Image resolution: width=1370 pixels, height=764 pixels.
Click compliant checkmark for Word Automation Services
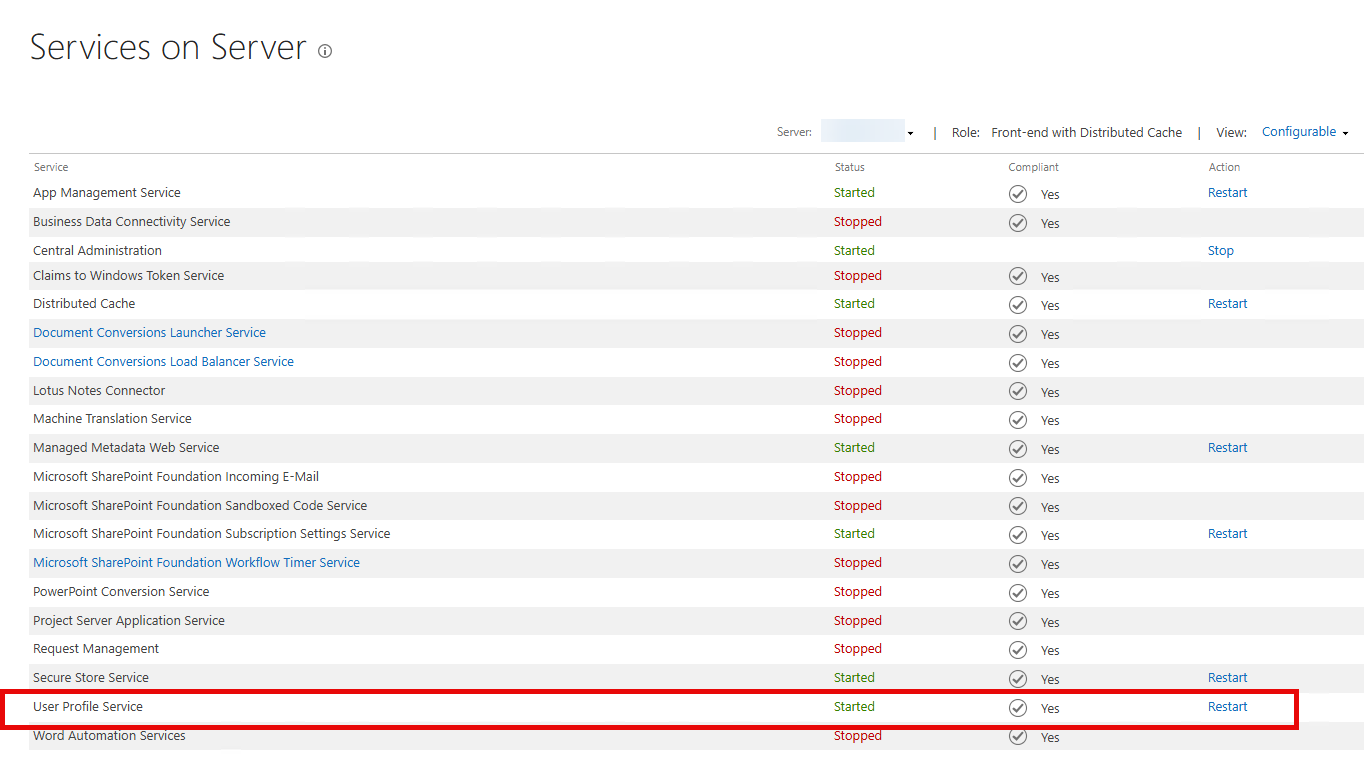pyautogui.click(x=1018, y=737)
